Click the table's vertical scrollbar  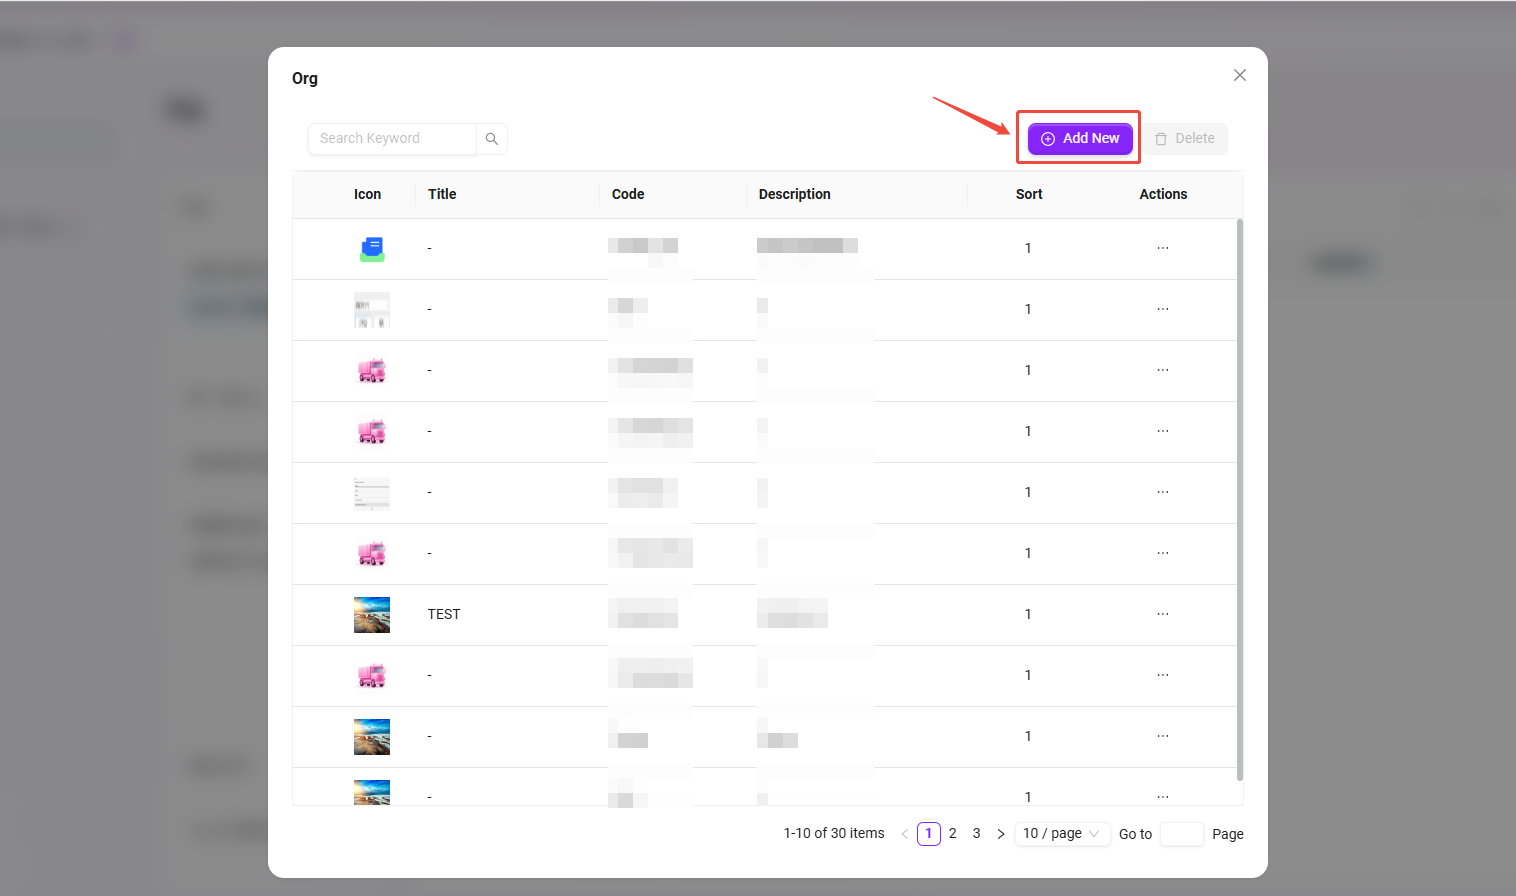(1240, 500)
